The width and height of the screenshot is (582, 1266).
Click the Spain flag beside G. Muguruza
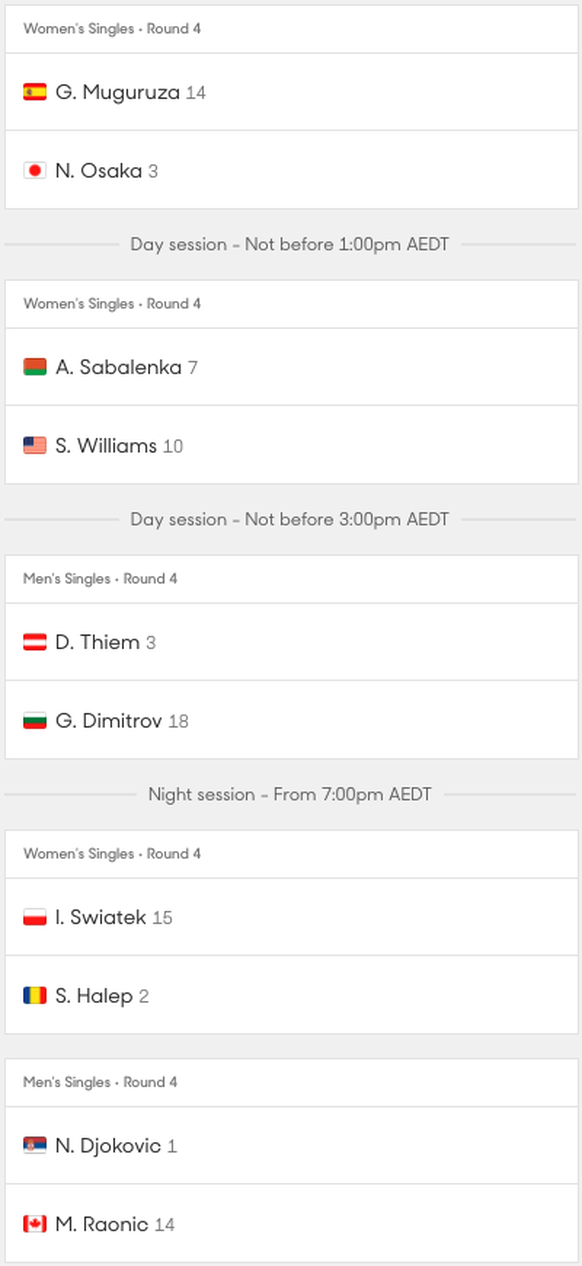35,92
